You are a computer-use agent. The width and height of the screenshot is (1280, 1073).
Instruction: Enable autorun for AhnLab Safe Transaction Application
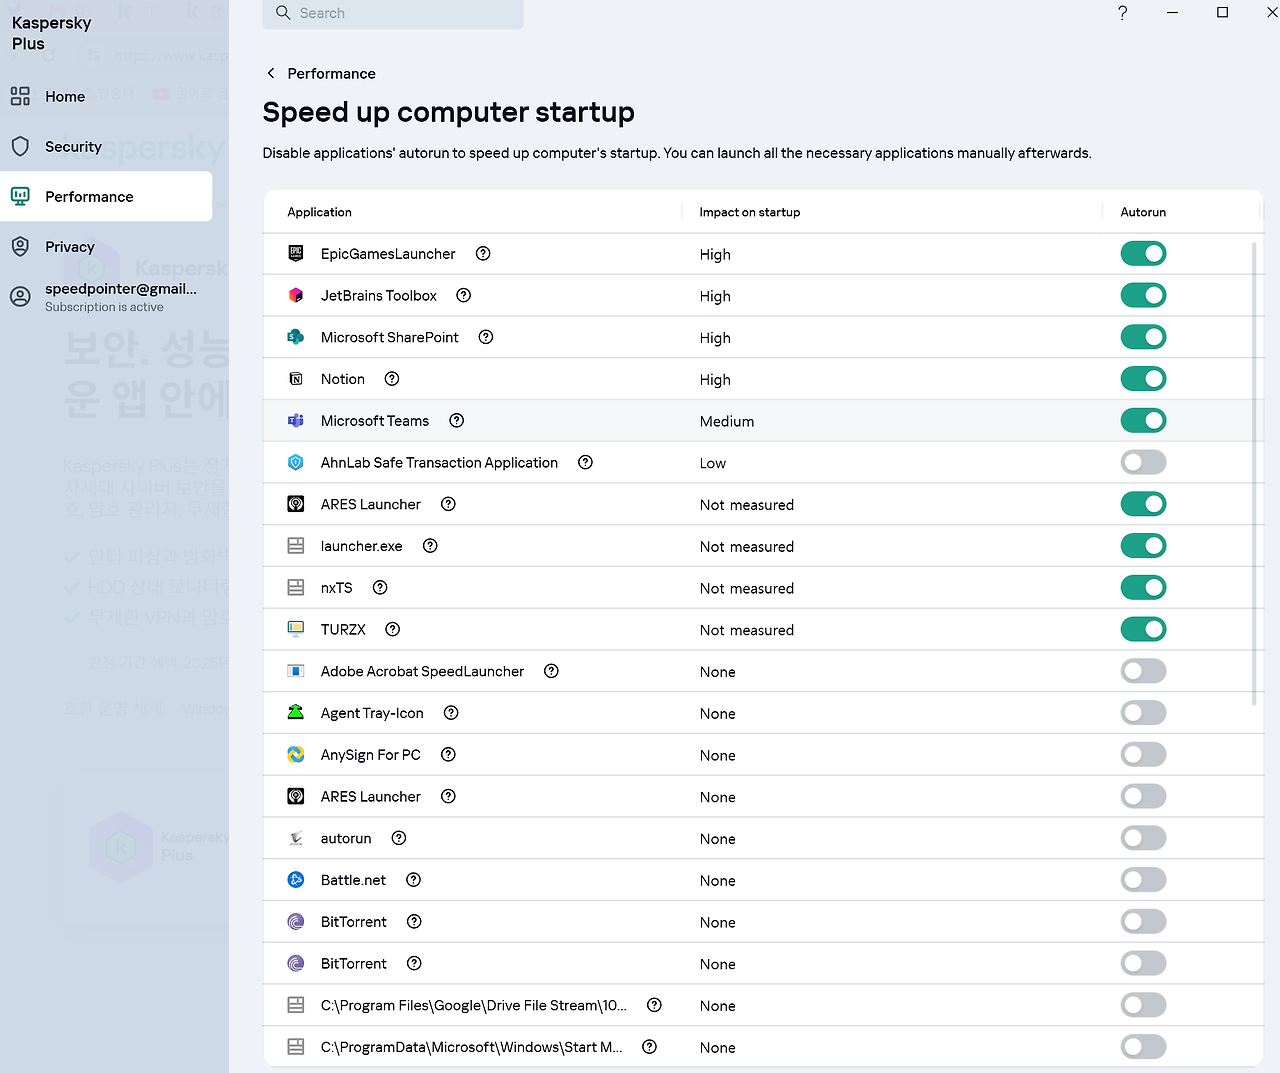click(1143, 463)
